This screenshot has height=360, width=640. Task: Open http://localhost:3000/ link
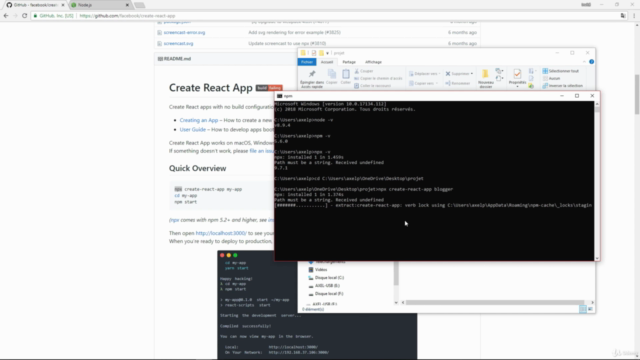pos(221,233)
